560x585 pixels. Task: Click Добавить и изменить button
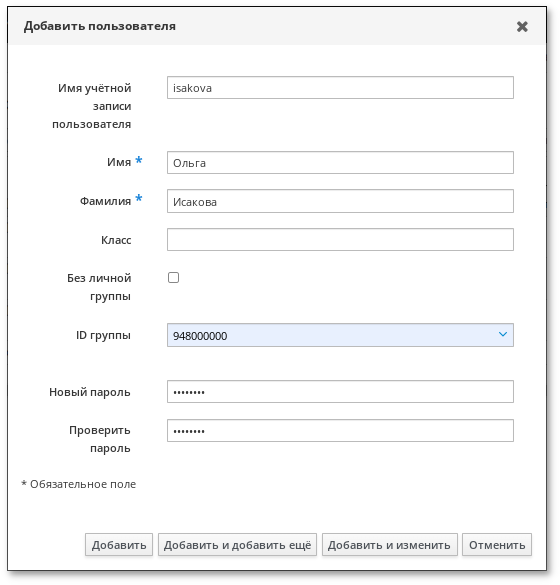coord(390,545)
